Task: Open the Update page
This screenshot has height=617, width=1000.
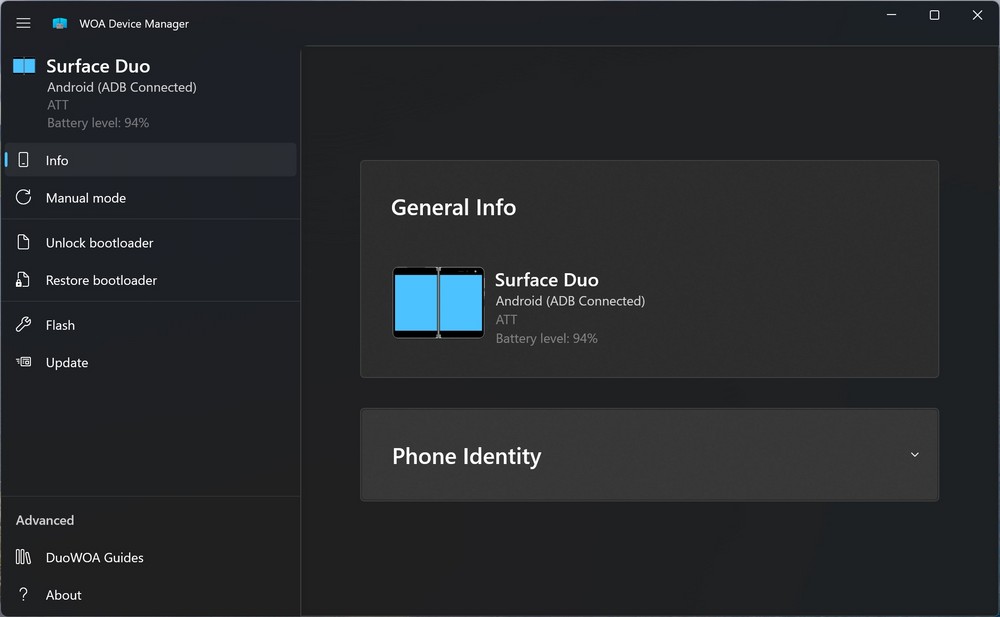Action: coord(67,362)
